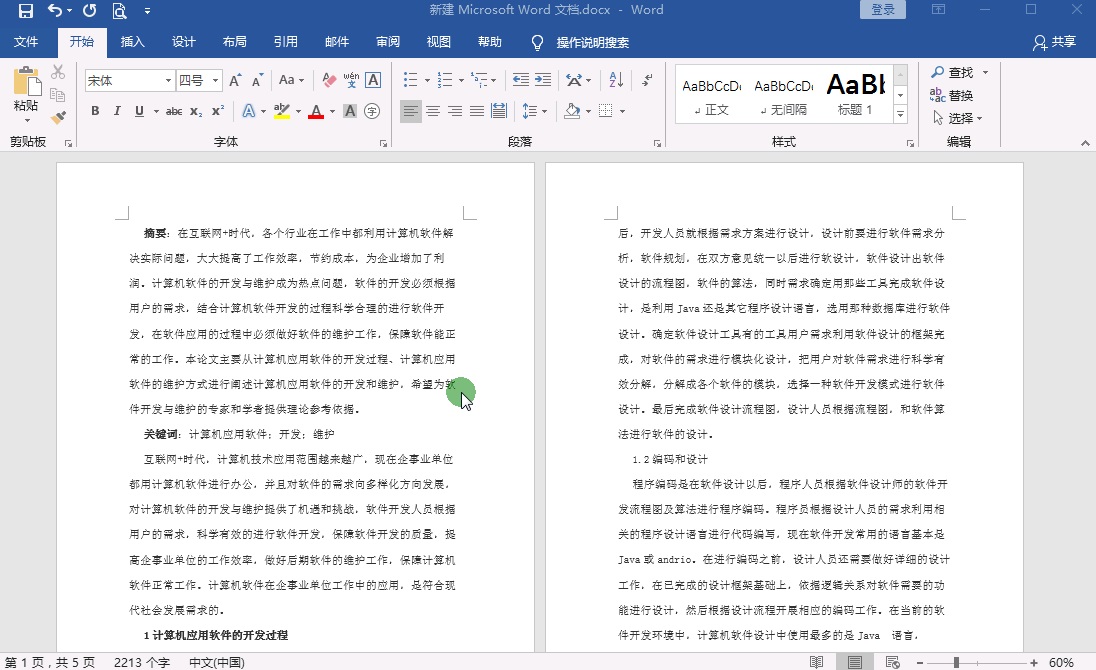
Task: Toggle Italic formatting
Action: 117,111
